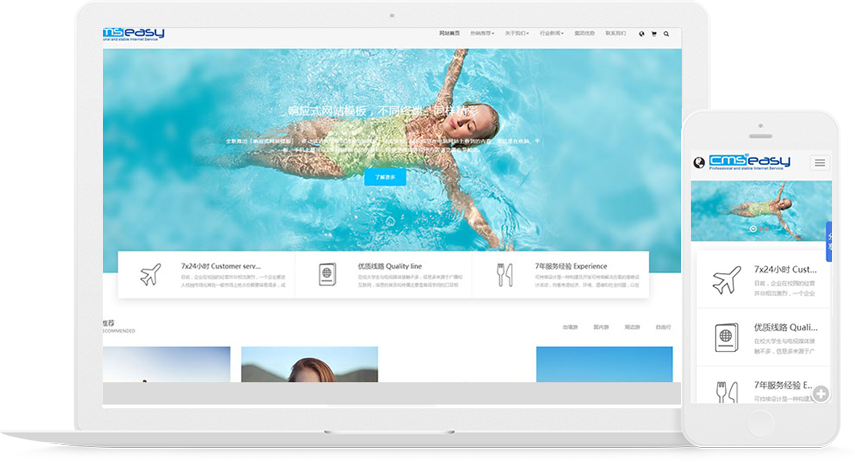This screenshot has width=855, height=462.
Task: Open the shopping cart icon in desktop navbar
Action: pos(654,34)
